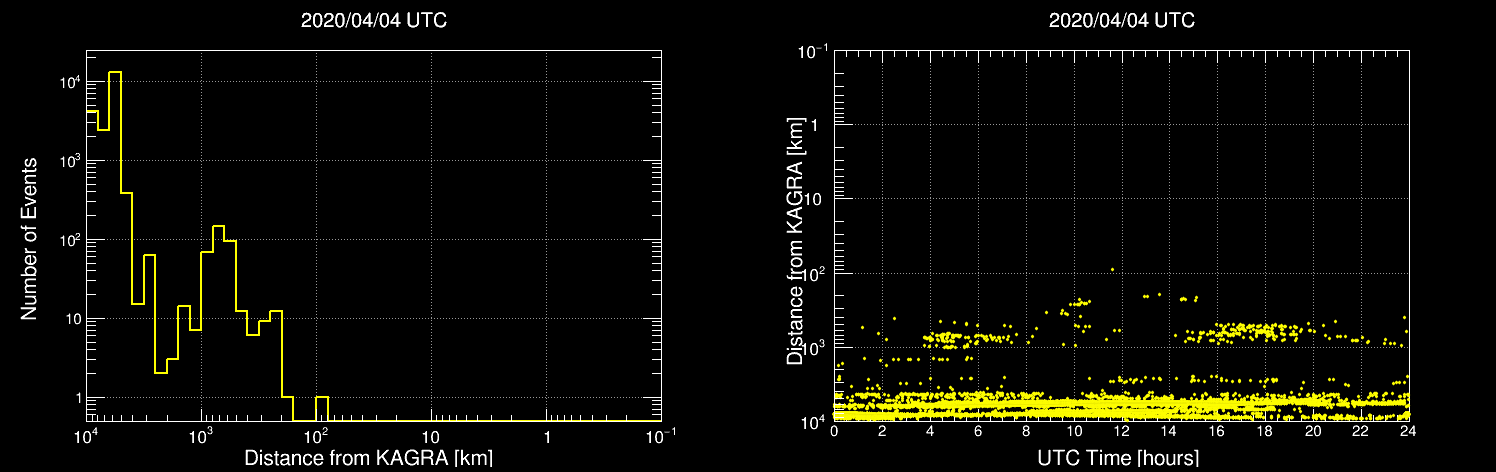Click the 10^-1 tick on scatter y-axis
The height and width of the screenshot is (472, 1496).
(x=812, y=51)
